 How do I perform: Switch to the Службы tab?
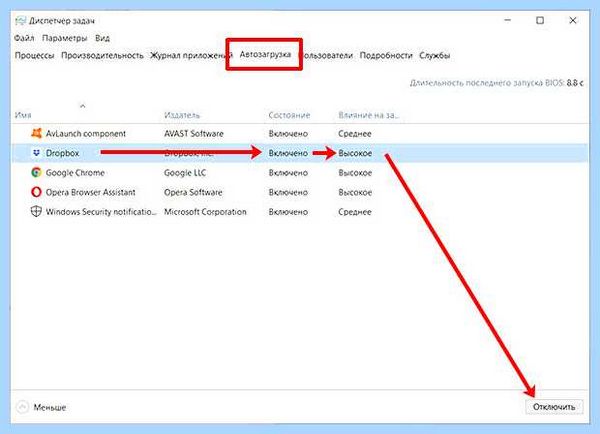pos(434,55)
